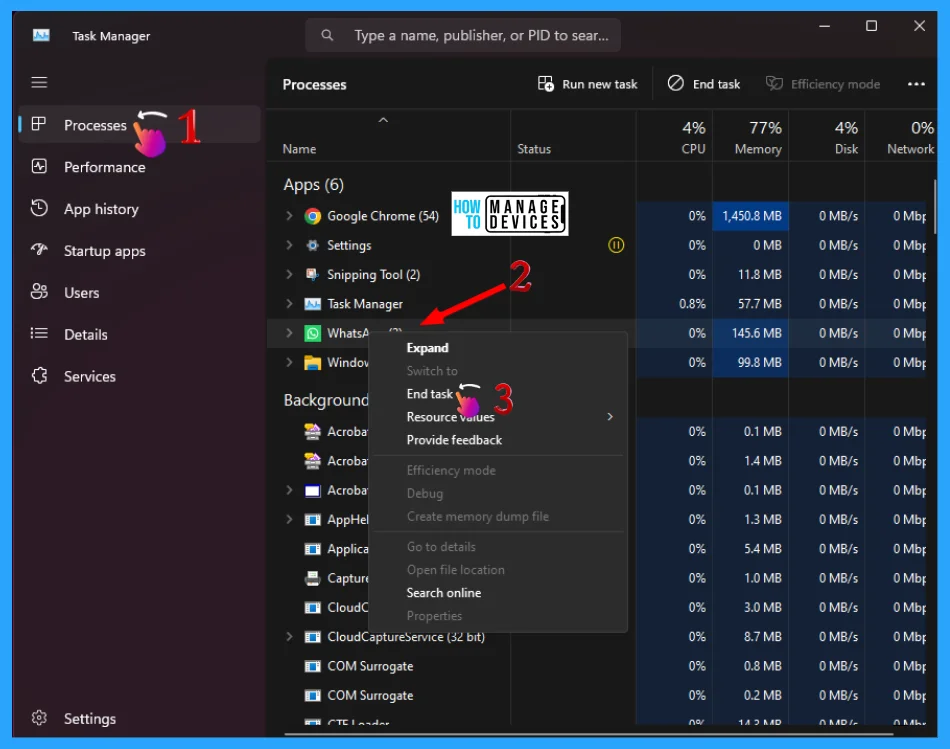
Task: Click the search box for name or PID
Action: point(463,35)
